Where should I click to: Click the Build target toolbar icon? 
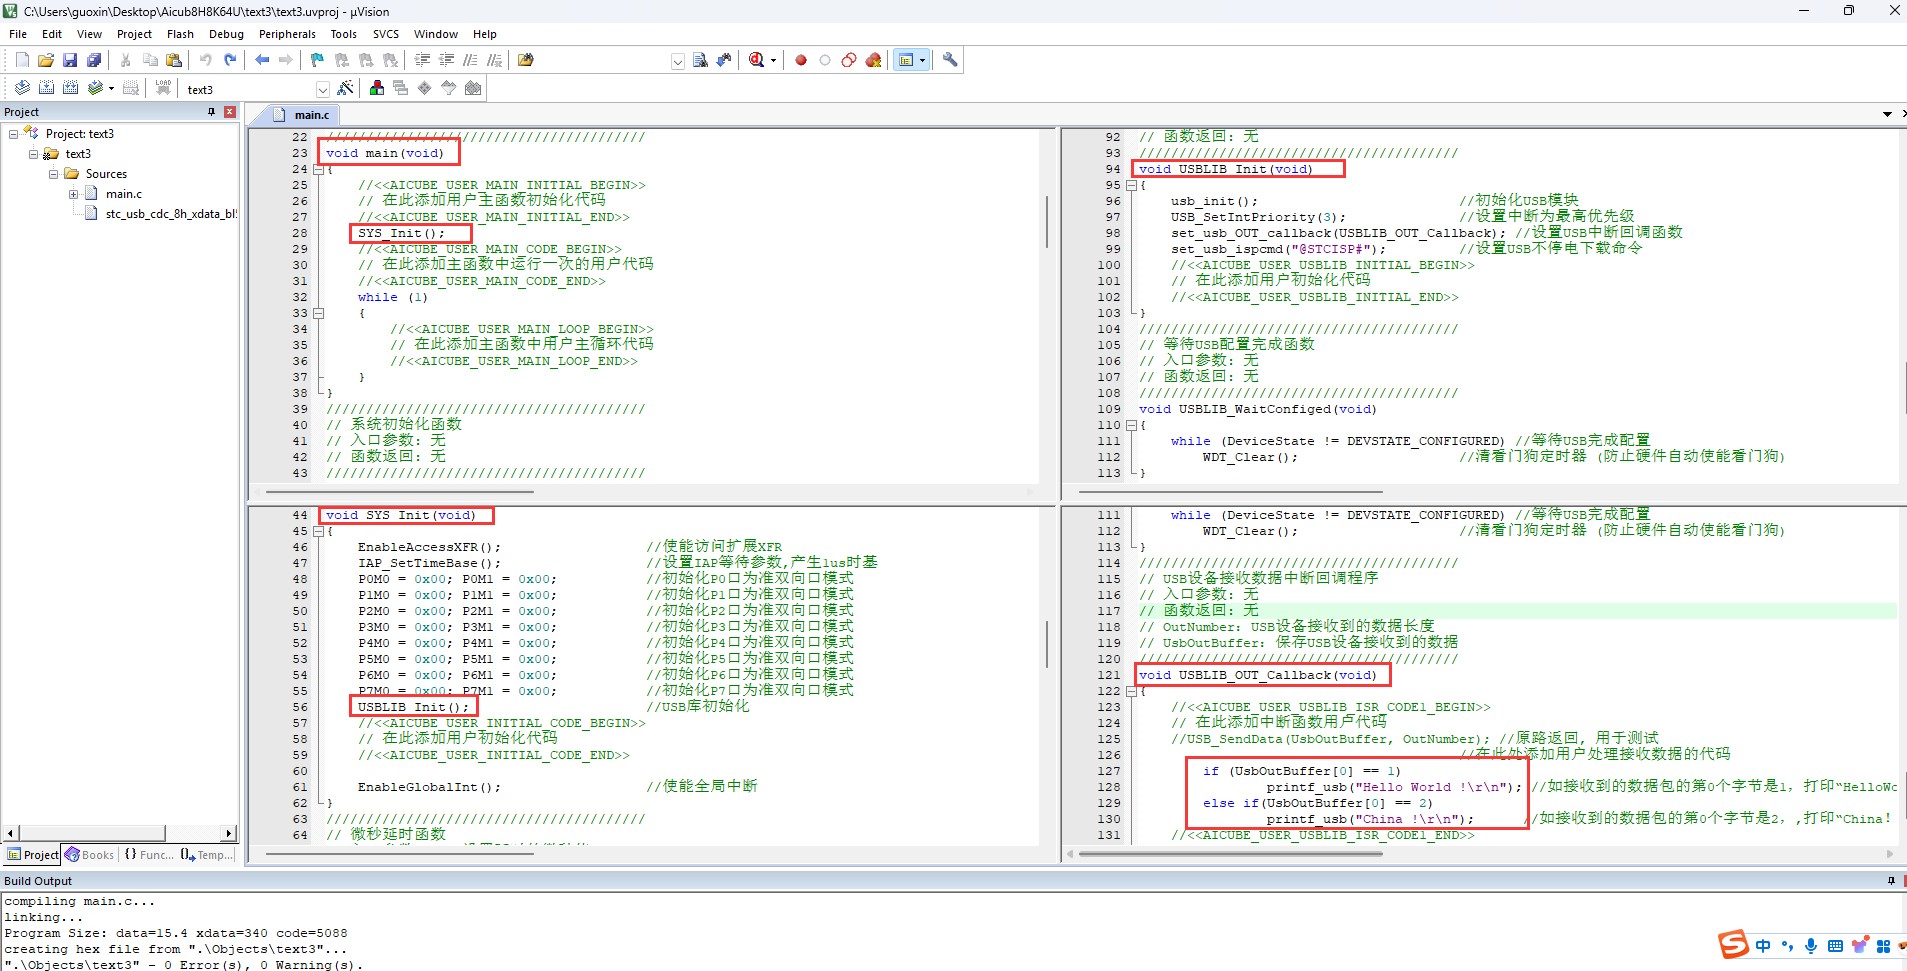pyautogui.click(x=46, y=88)
